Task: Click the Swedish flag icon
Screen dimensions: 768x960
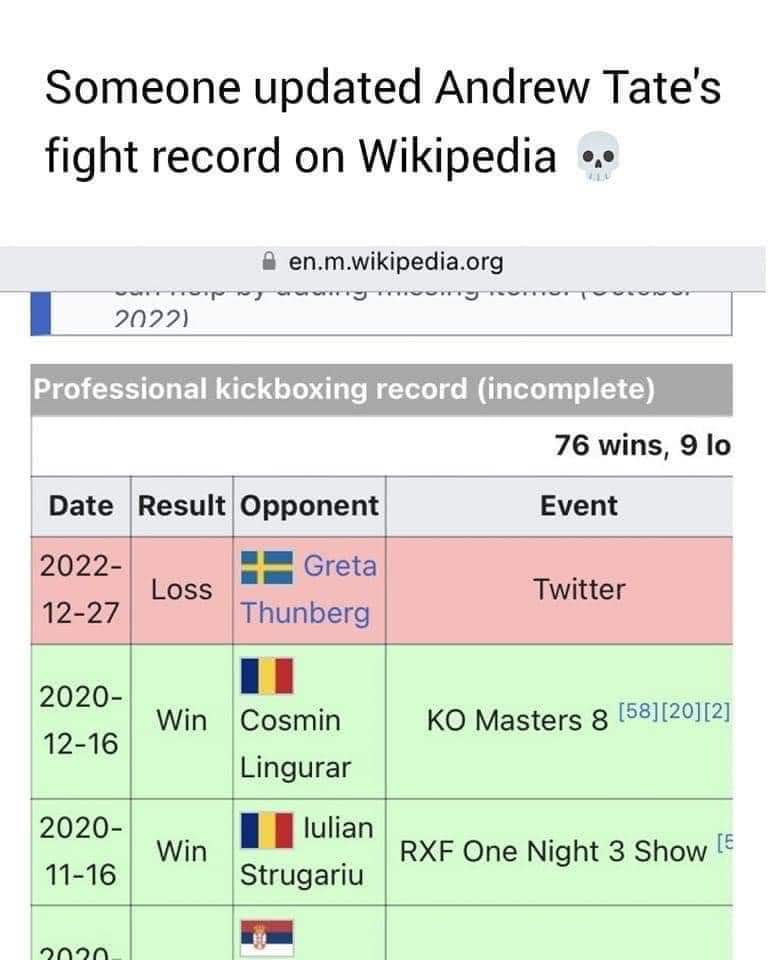Action: (x=266, y=568)
